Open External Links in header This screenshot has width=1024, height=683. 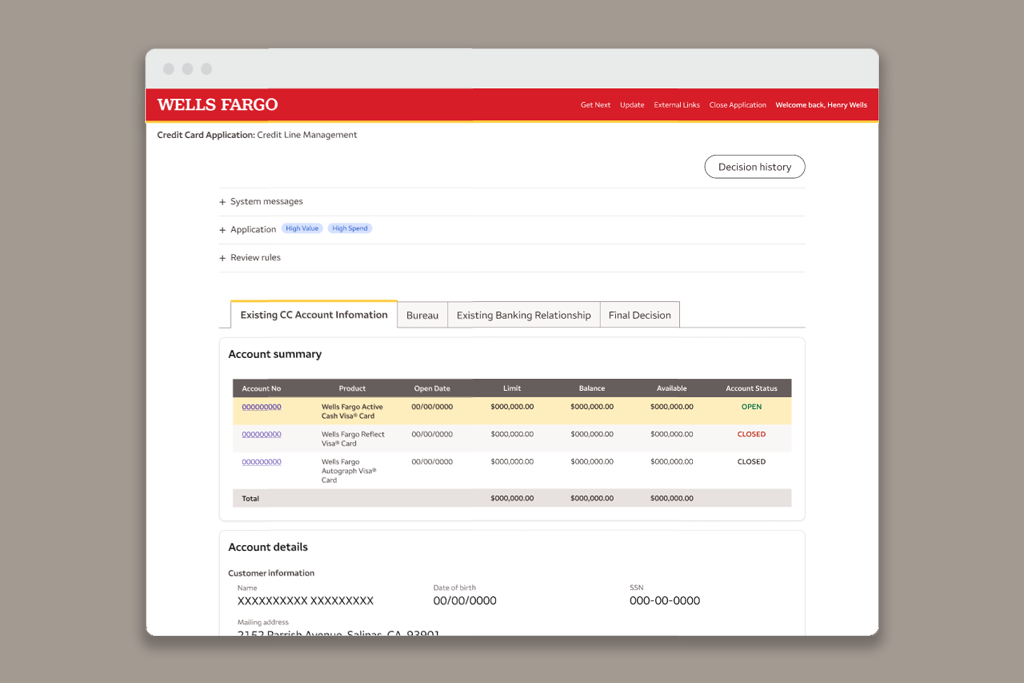point(677,105)
